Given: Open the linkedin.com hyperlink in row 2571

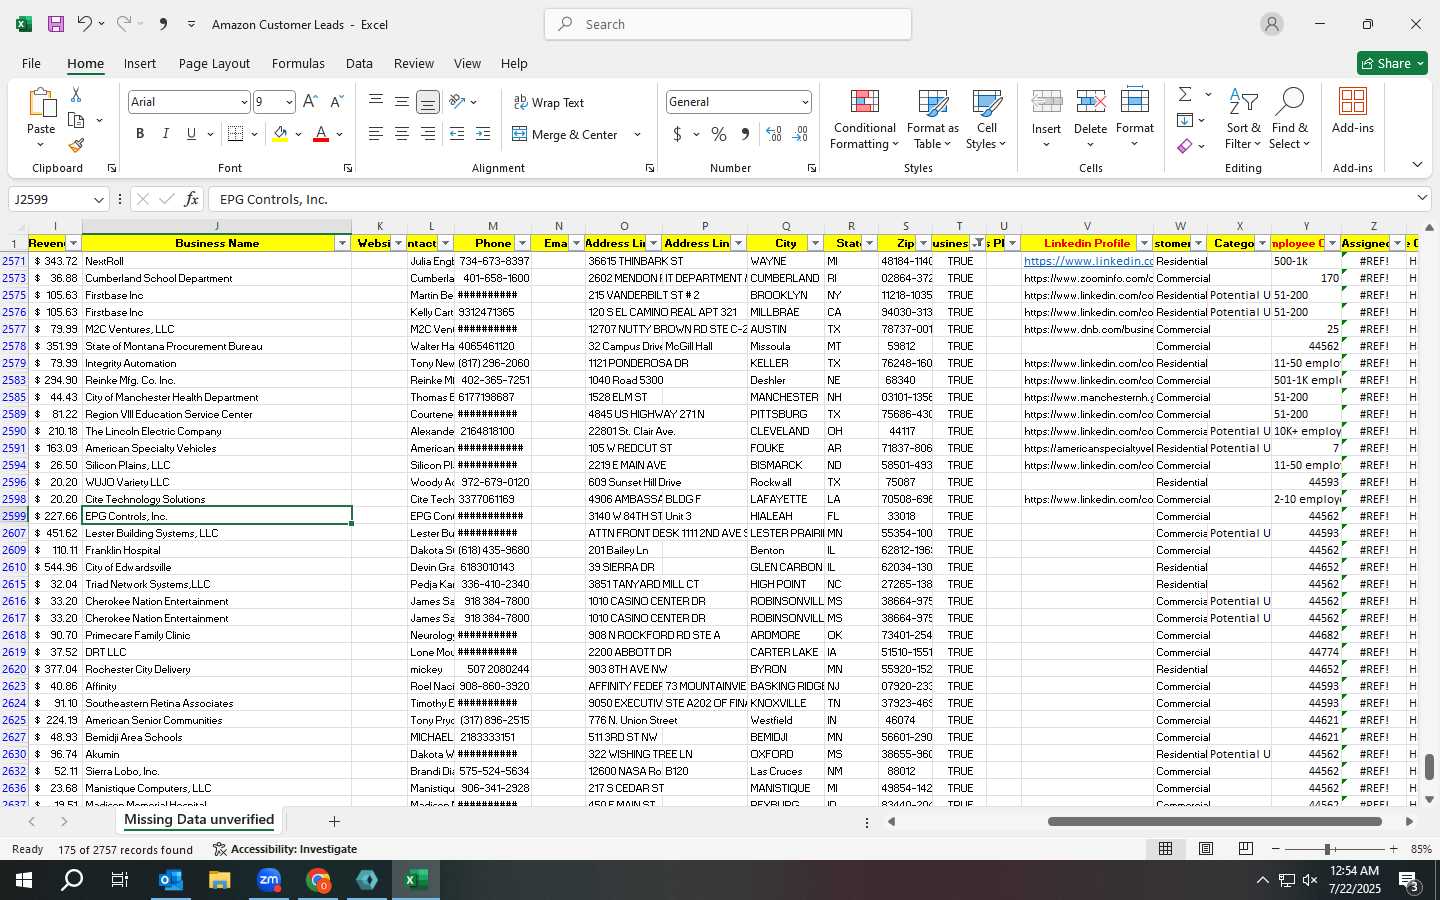Looking at the screenshot, I should coord(1088,261).
